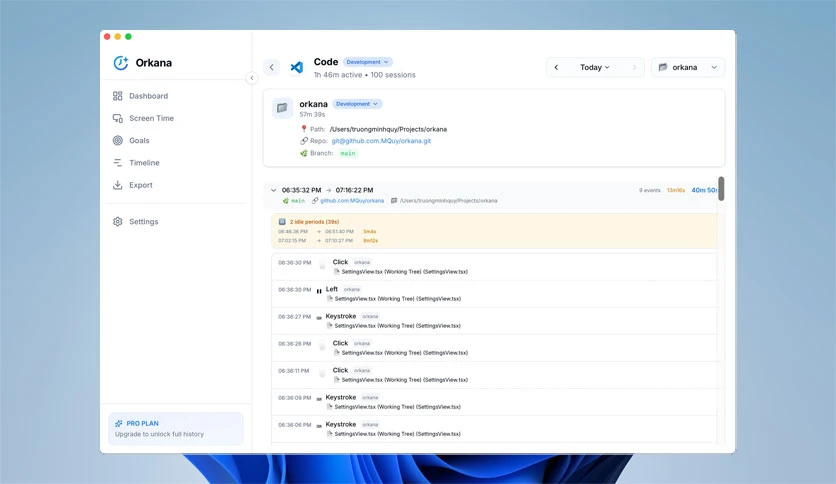836x484 pixels.
Task: Switch to the Timeline view
Action: click(x=144, y=163)
